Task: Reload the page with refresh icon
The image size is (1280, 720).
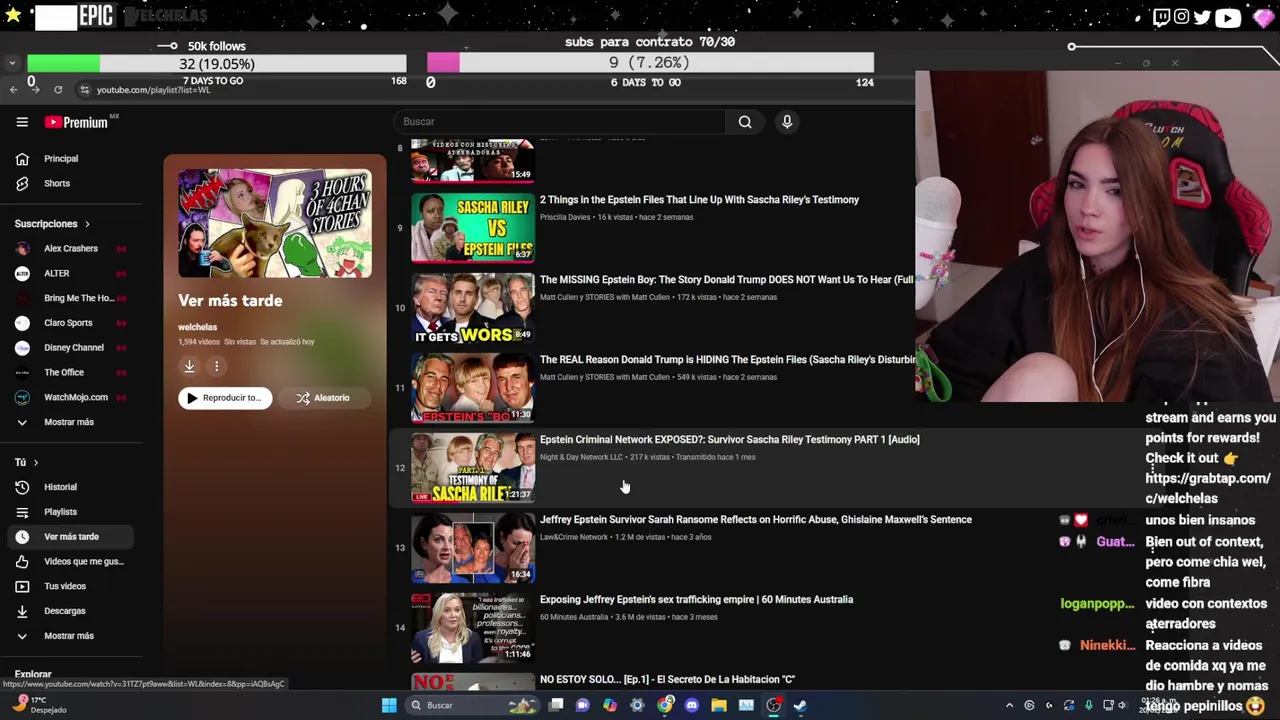Action: tap(58, 90)
